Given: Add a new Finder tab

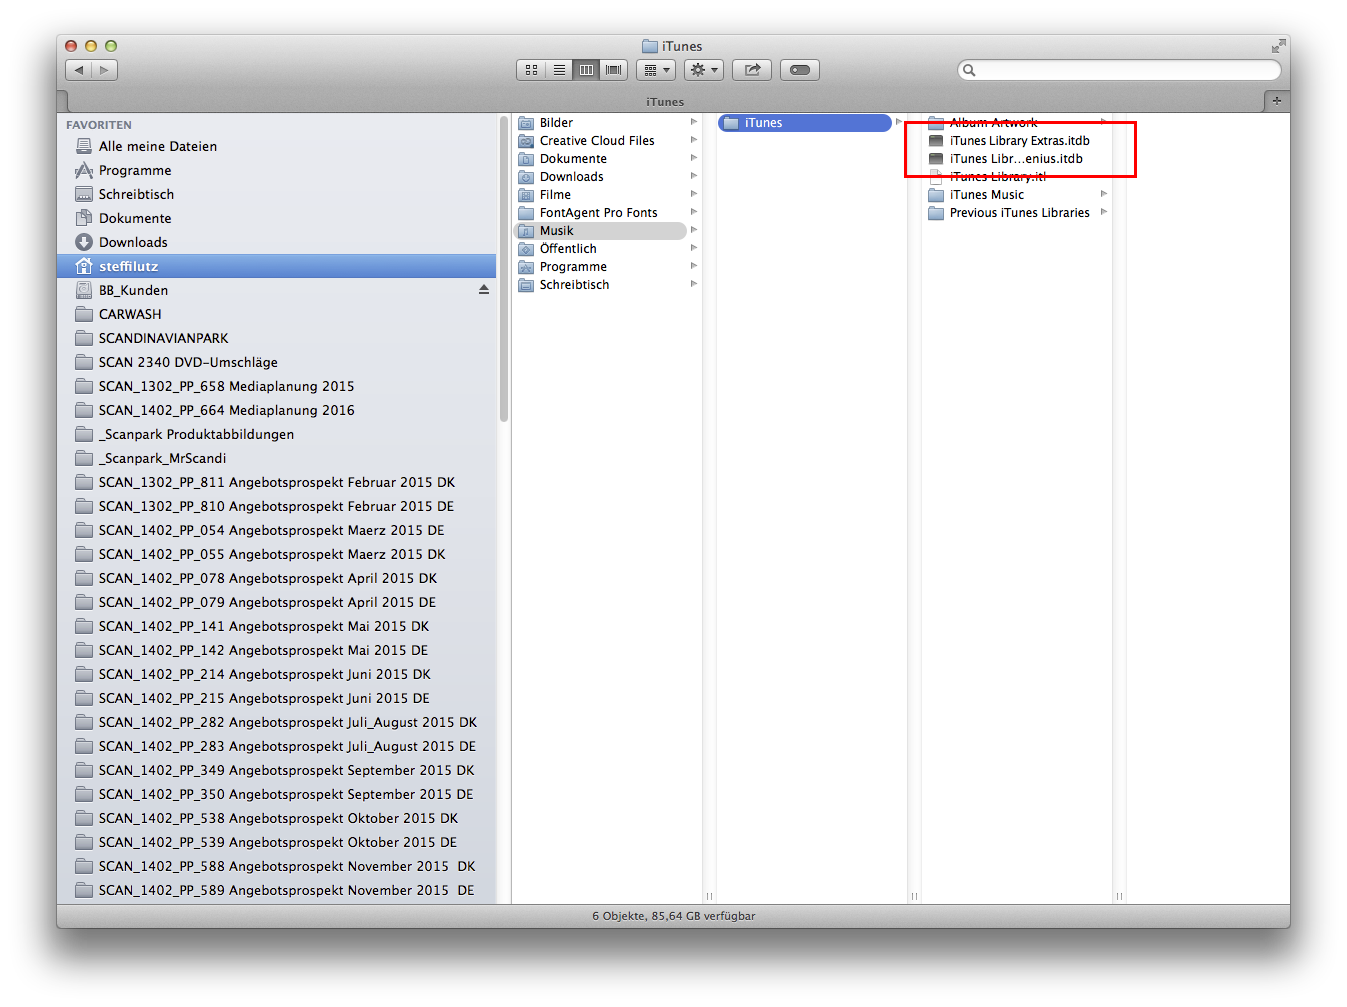Looking at the screenshot, I should [1276, 101].
